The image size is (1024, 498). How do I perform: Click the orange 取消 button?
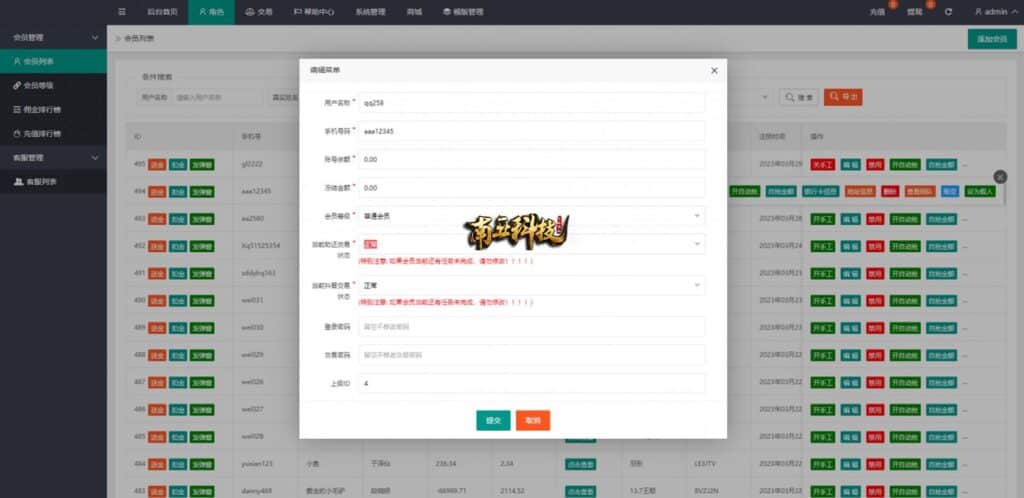tap(533, 420)
